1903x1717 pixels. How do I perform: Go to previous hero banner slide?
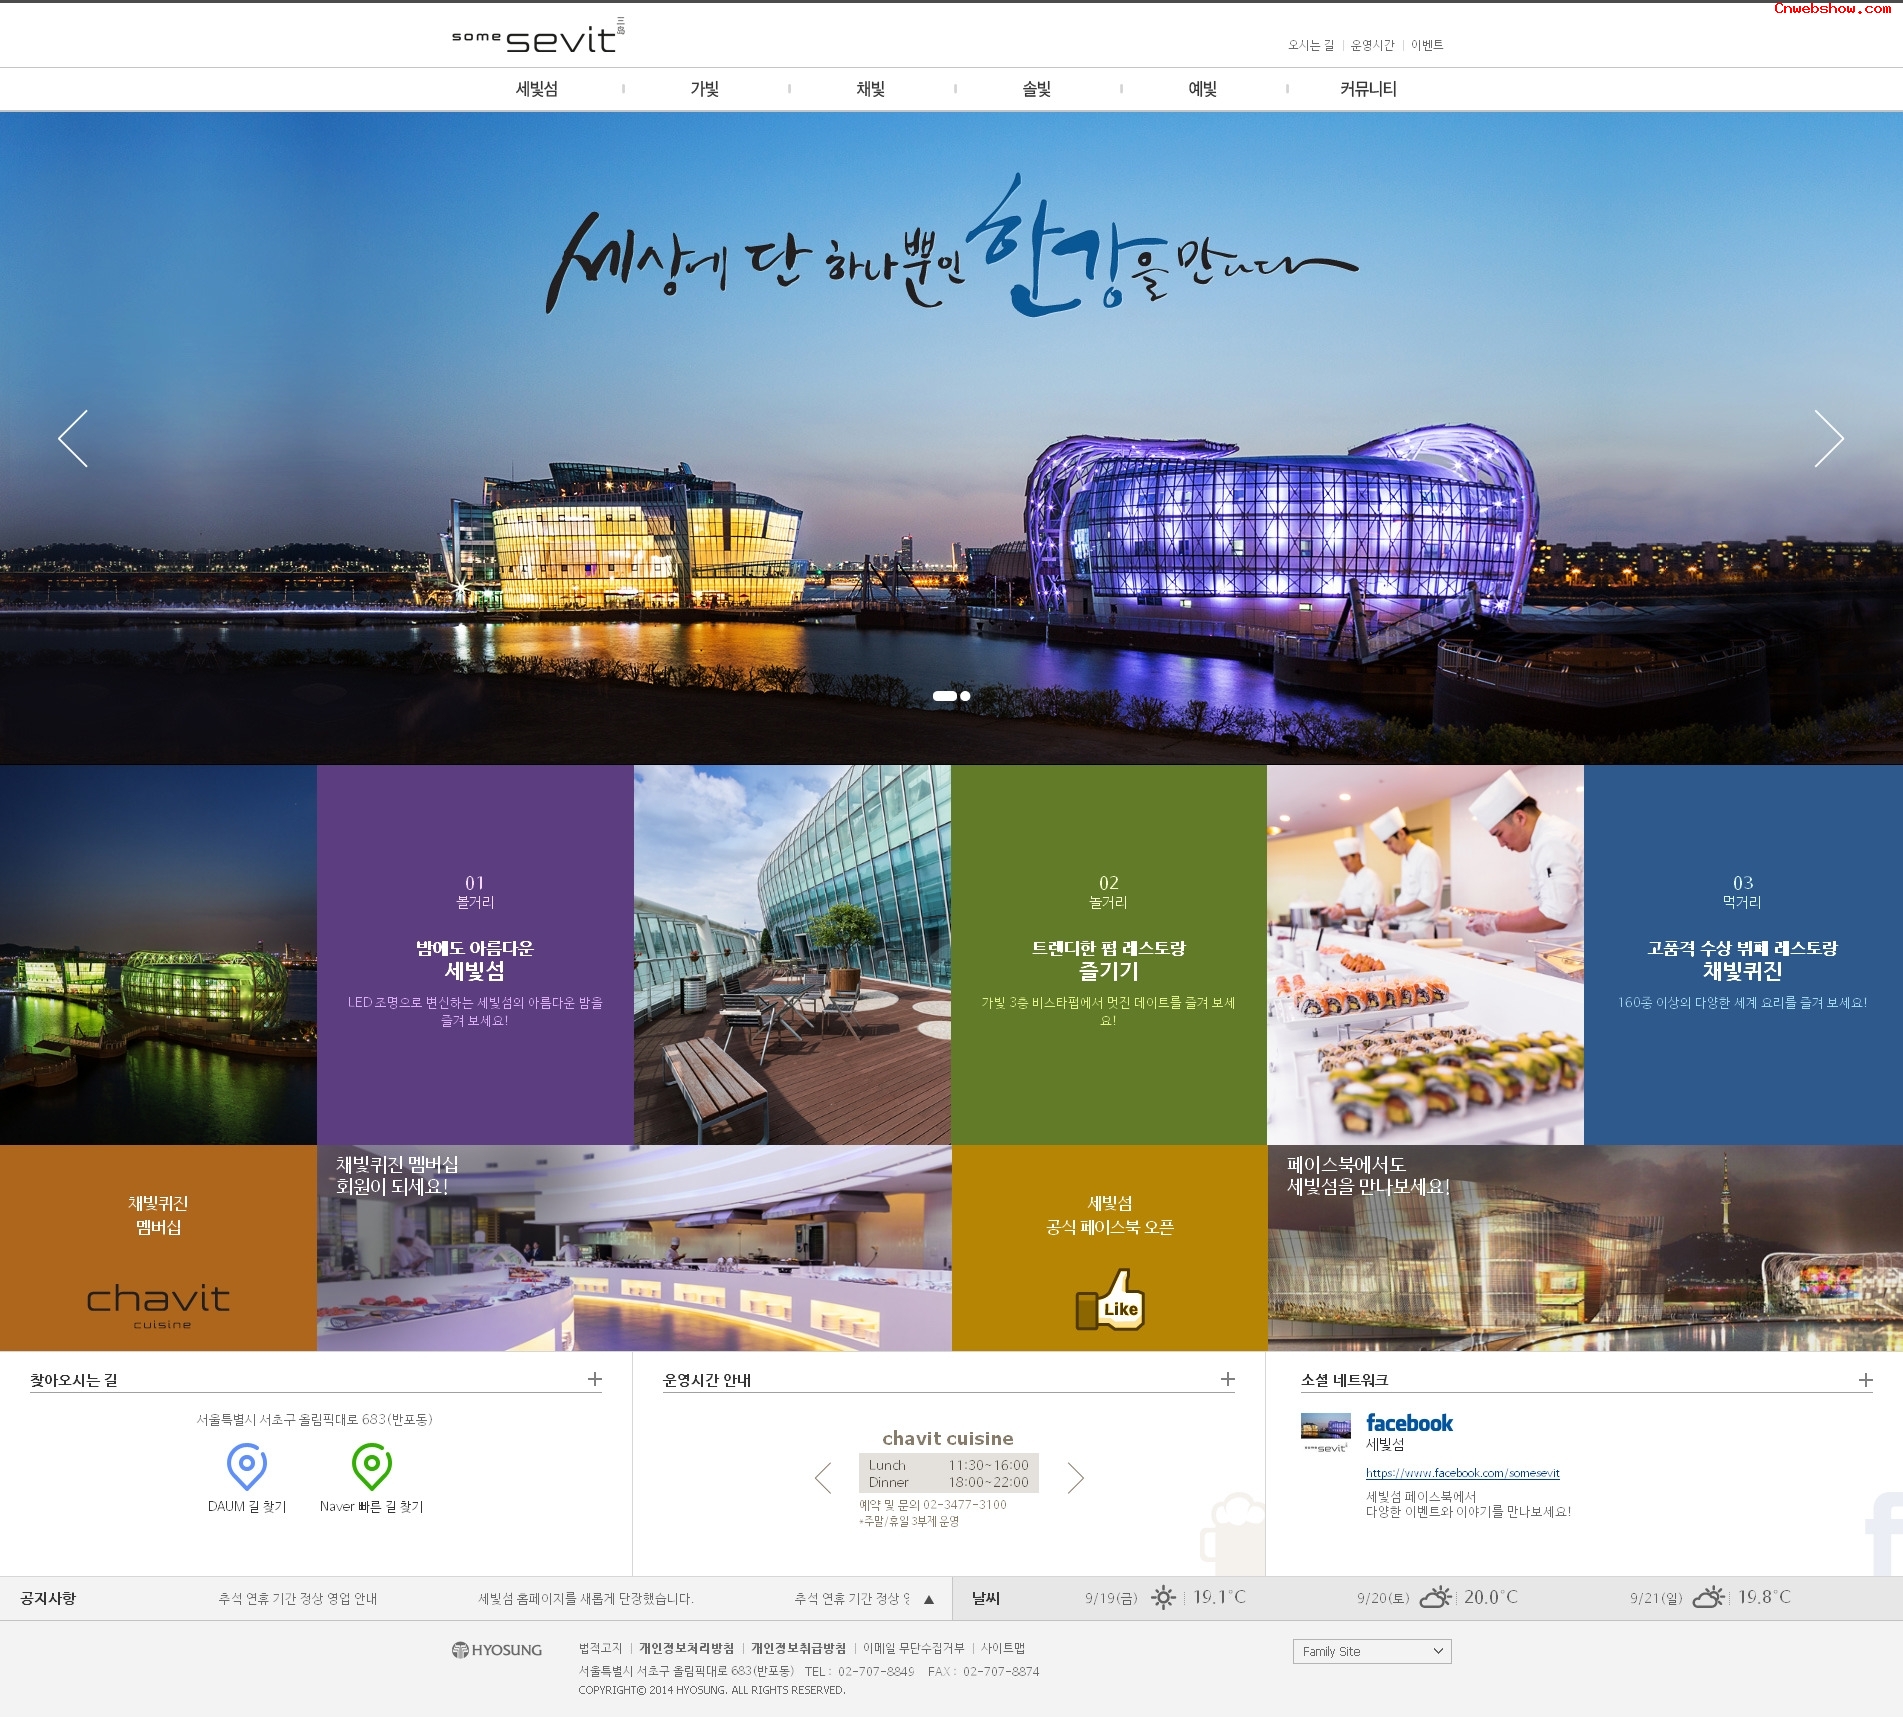(73, 438)
